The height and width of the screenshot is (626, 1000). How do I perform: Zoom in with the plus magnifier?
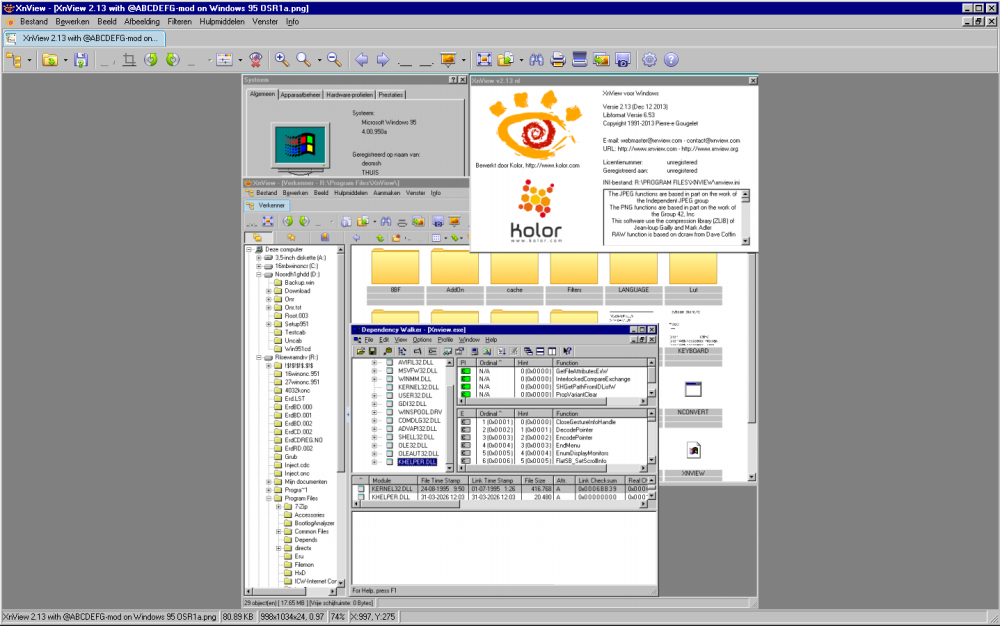coord(281,60)
